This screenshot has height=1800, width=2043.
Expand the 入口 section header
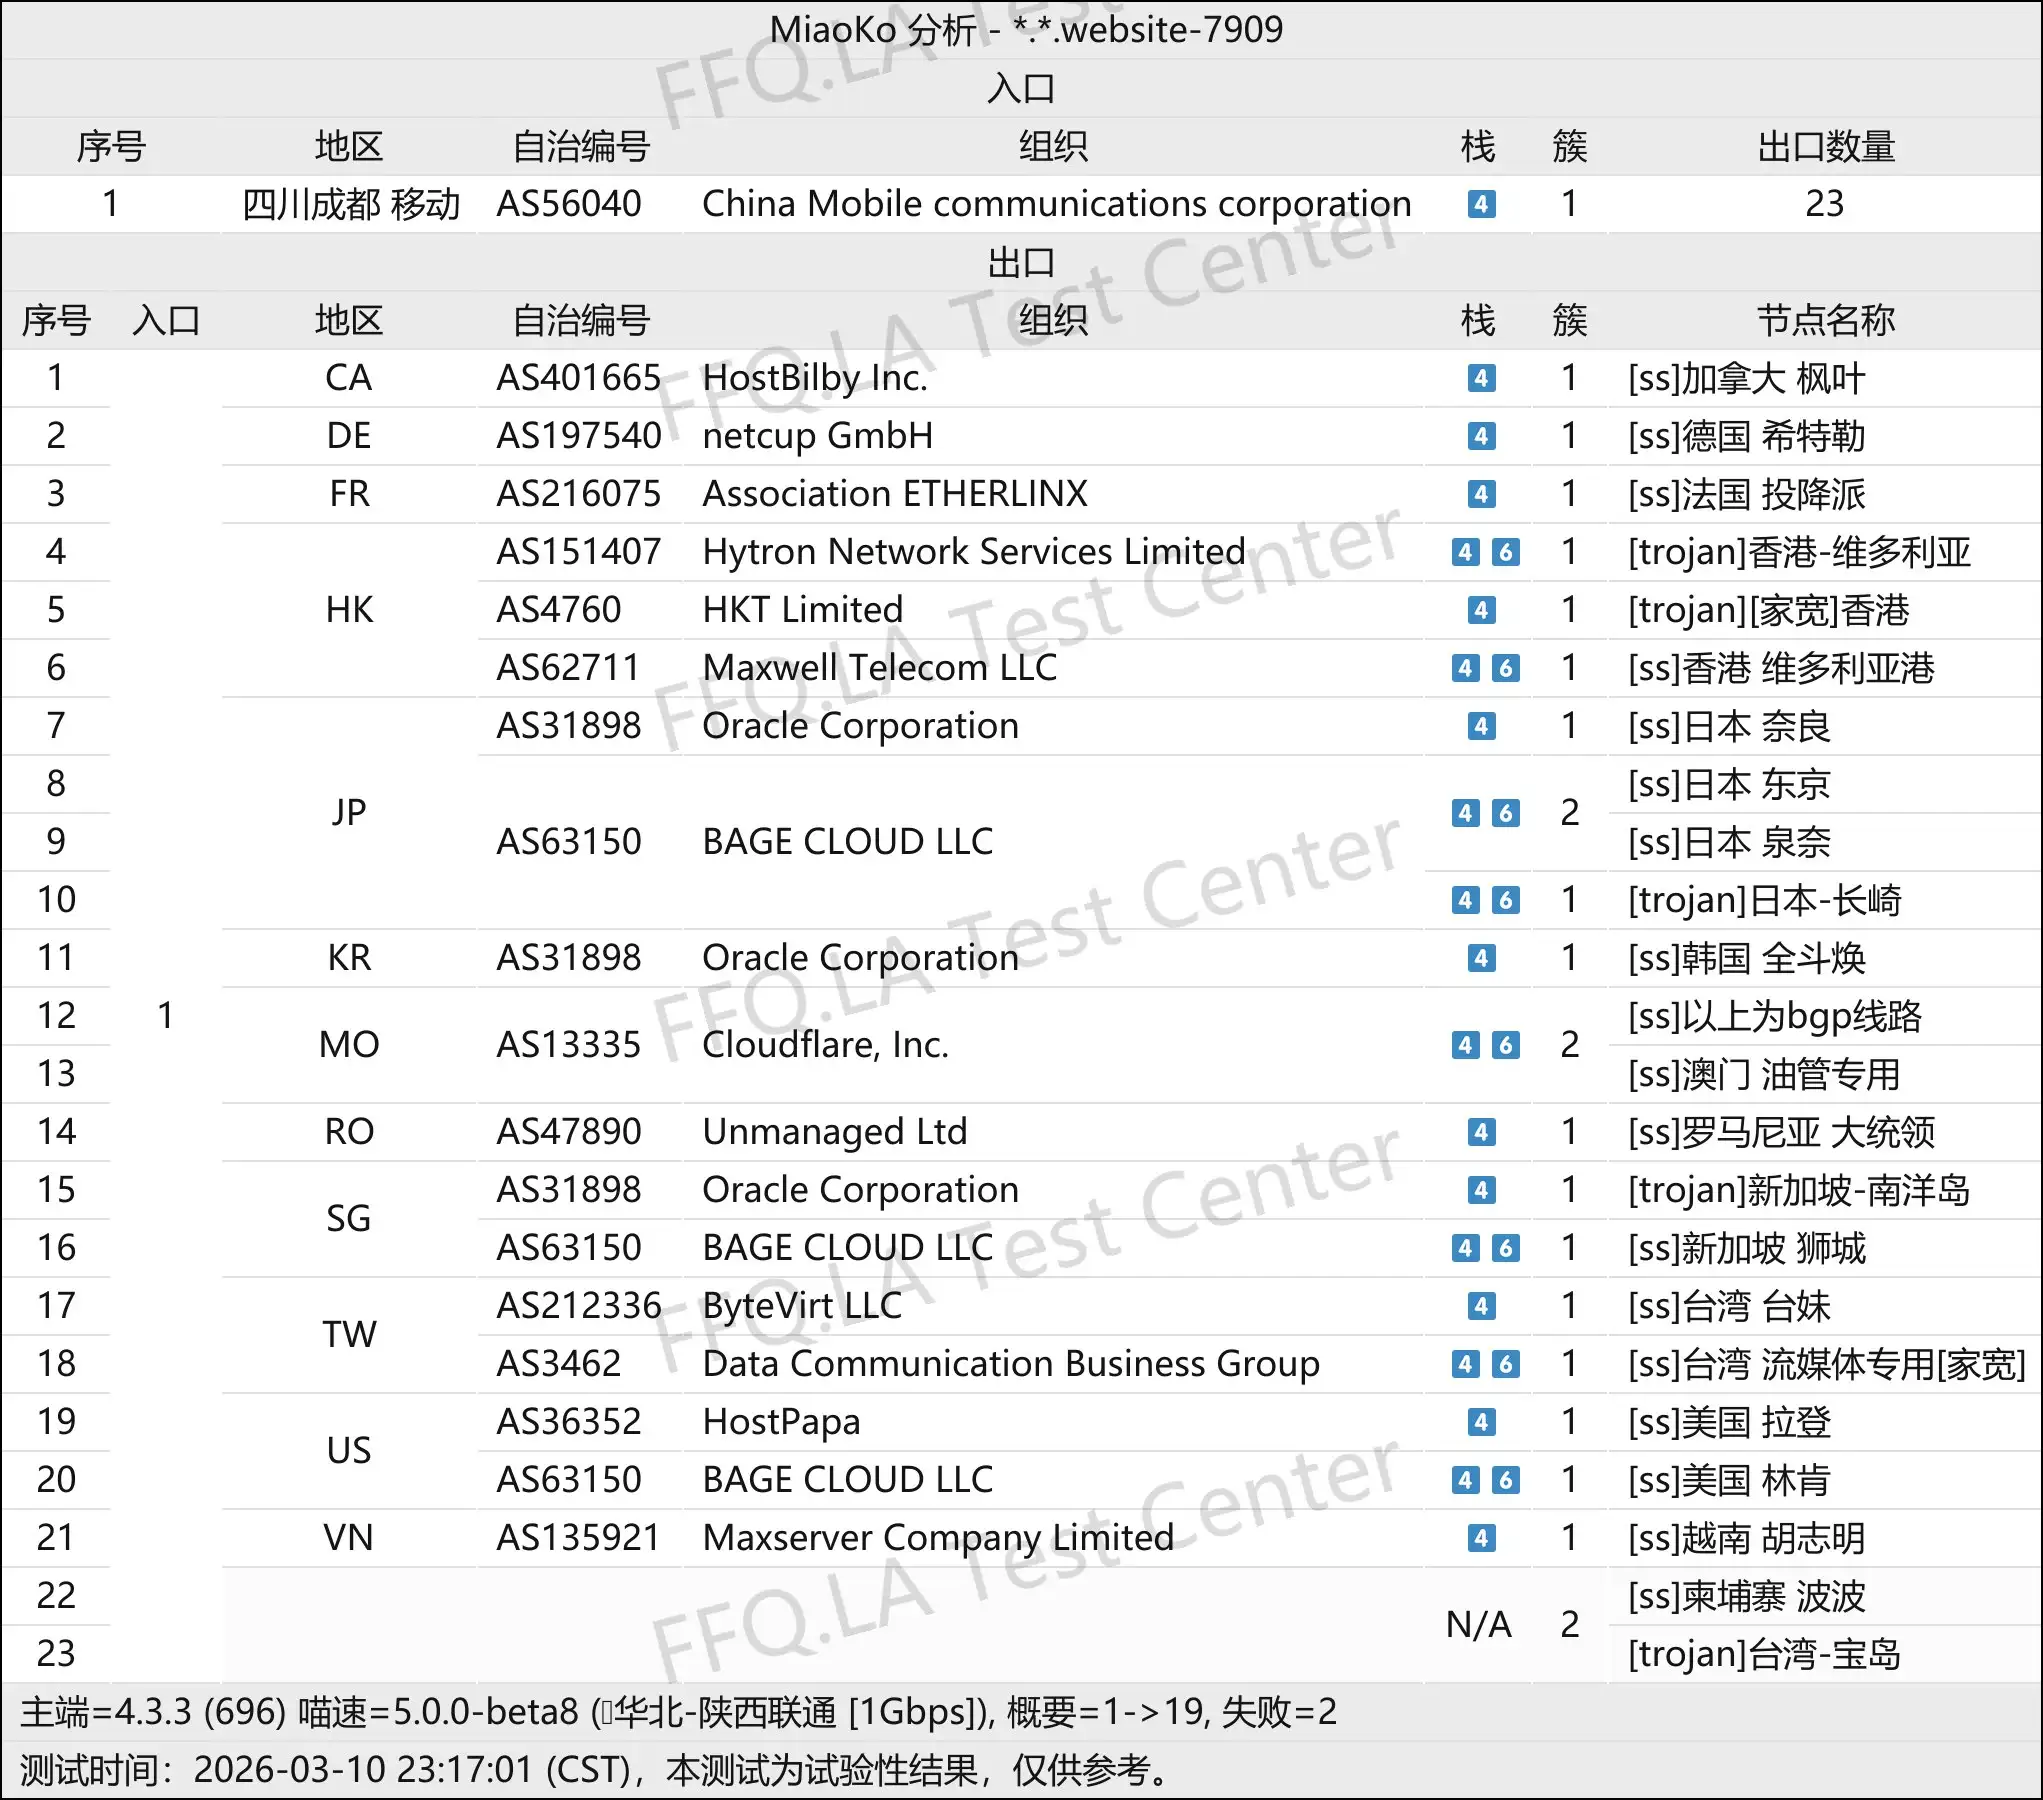point(1021,89)
